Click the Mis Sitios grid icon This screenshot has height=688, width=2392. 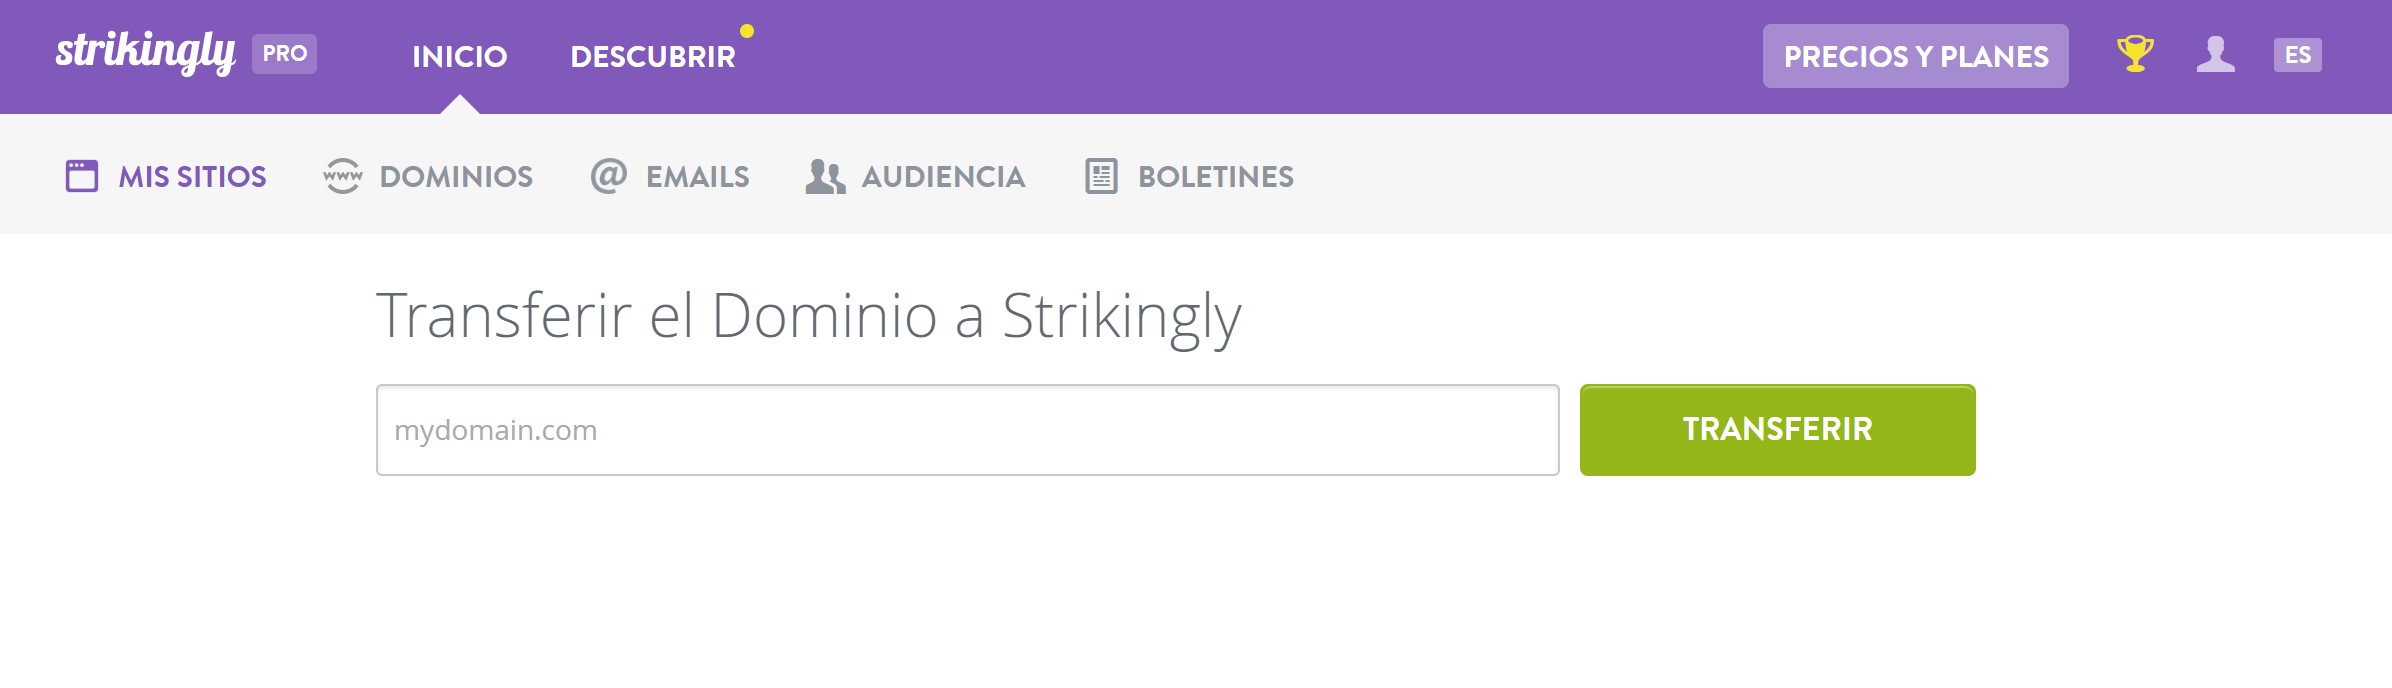pos(80,176)
